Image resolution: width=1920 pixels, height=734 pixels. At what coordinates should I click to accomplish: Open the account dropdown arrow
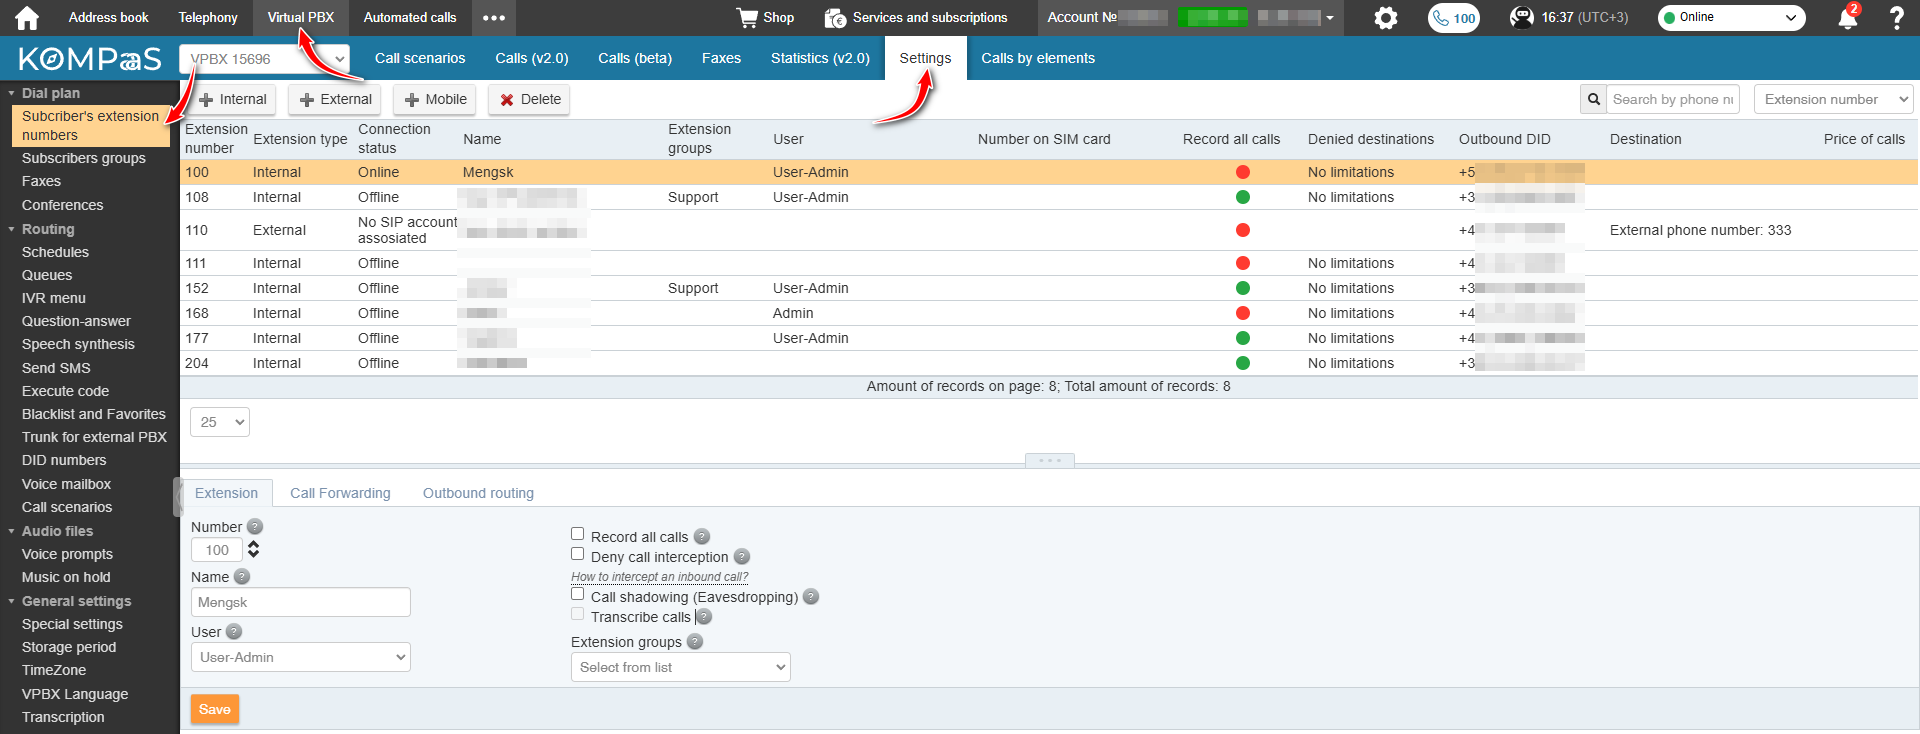pos(1330,18)
